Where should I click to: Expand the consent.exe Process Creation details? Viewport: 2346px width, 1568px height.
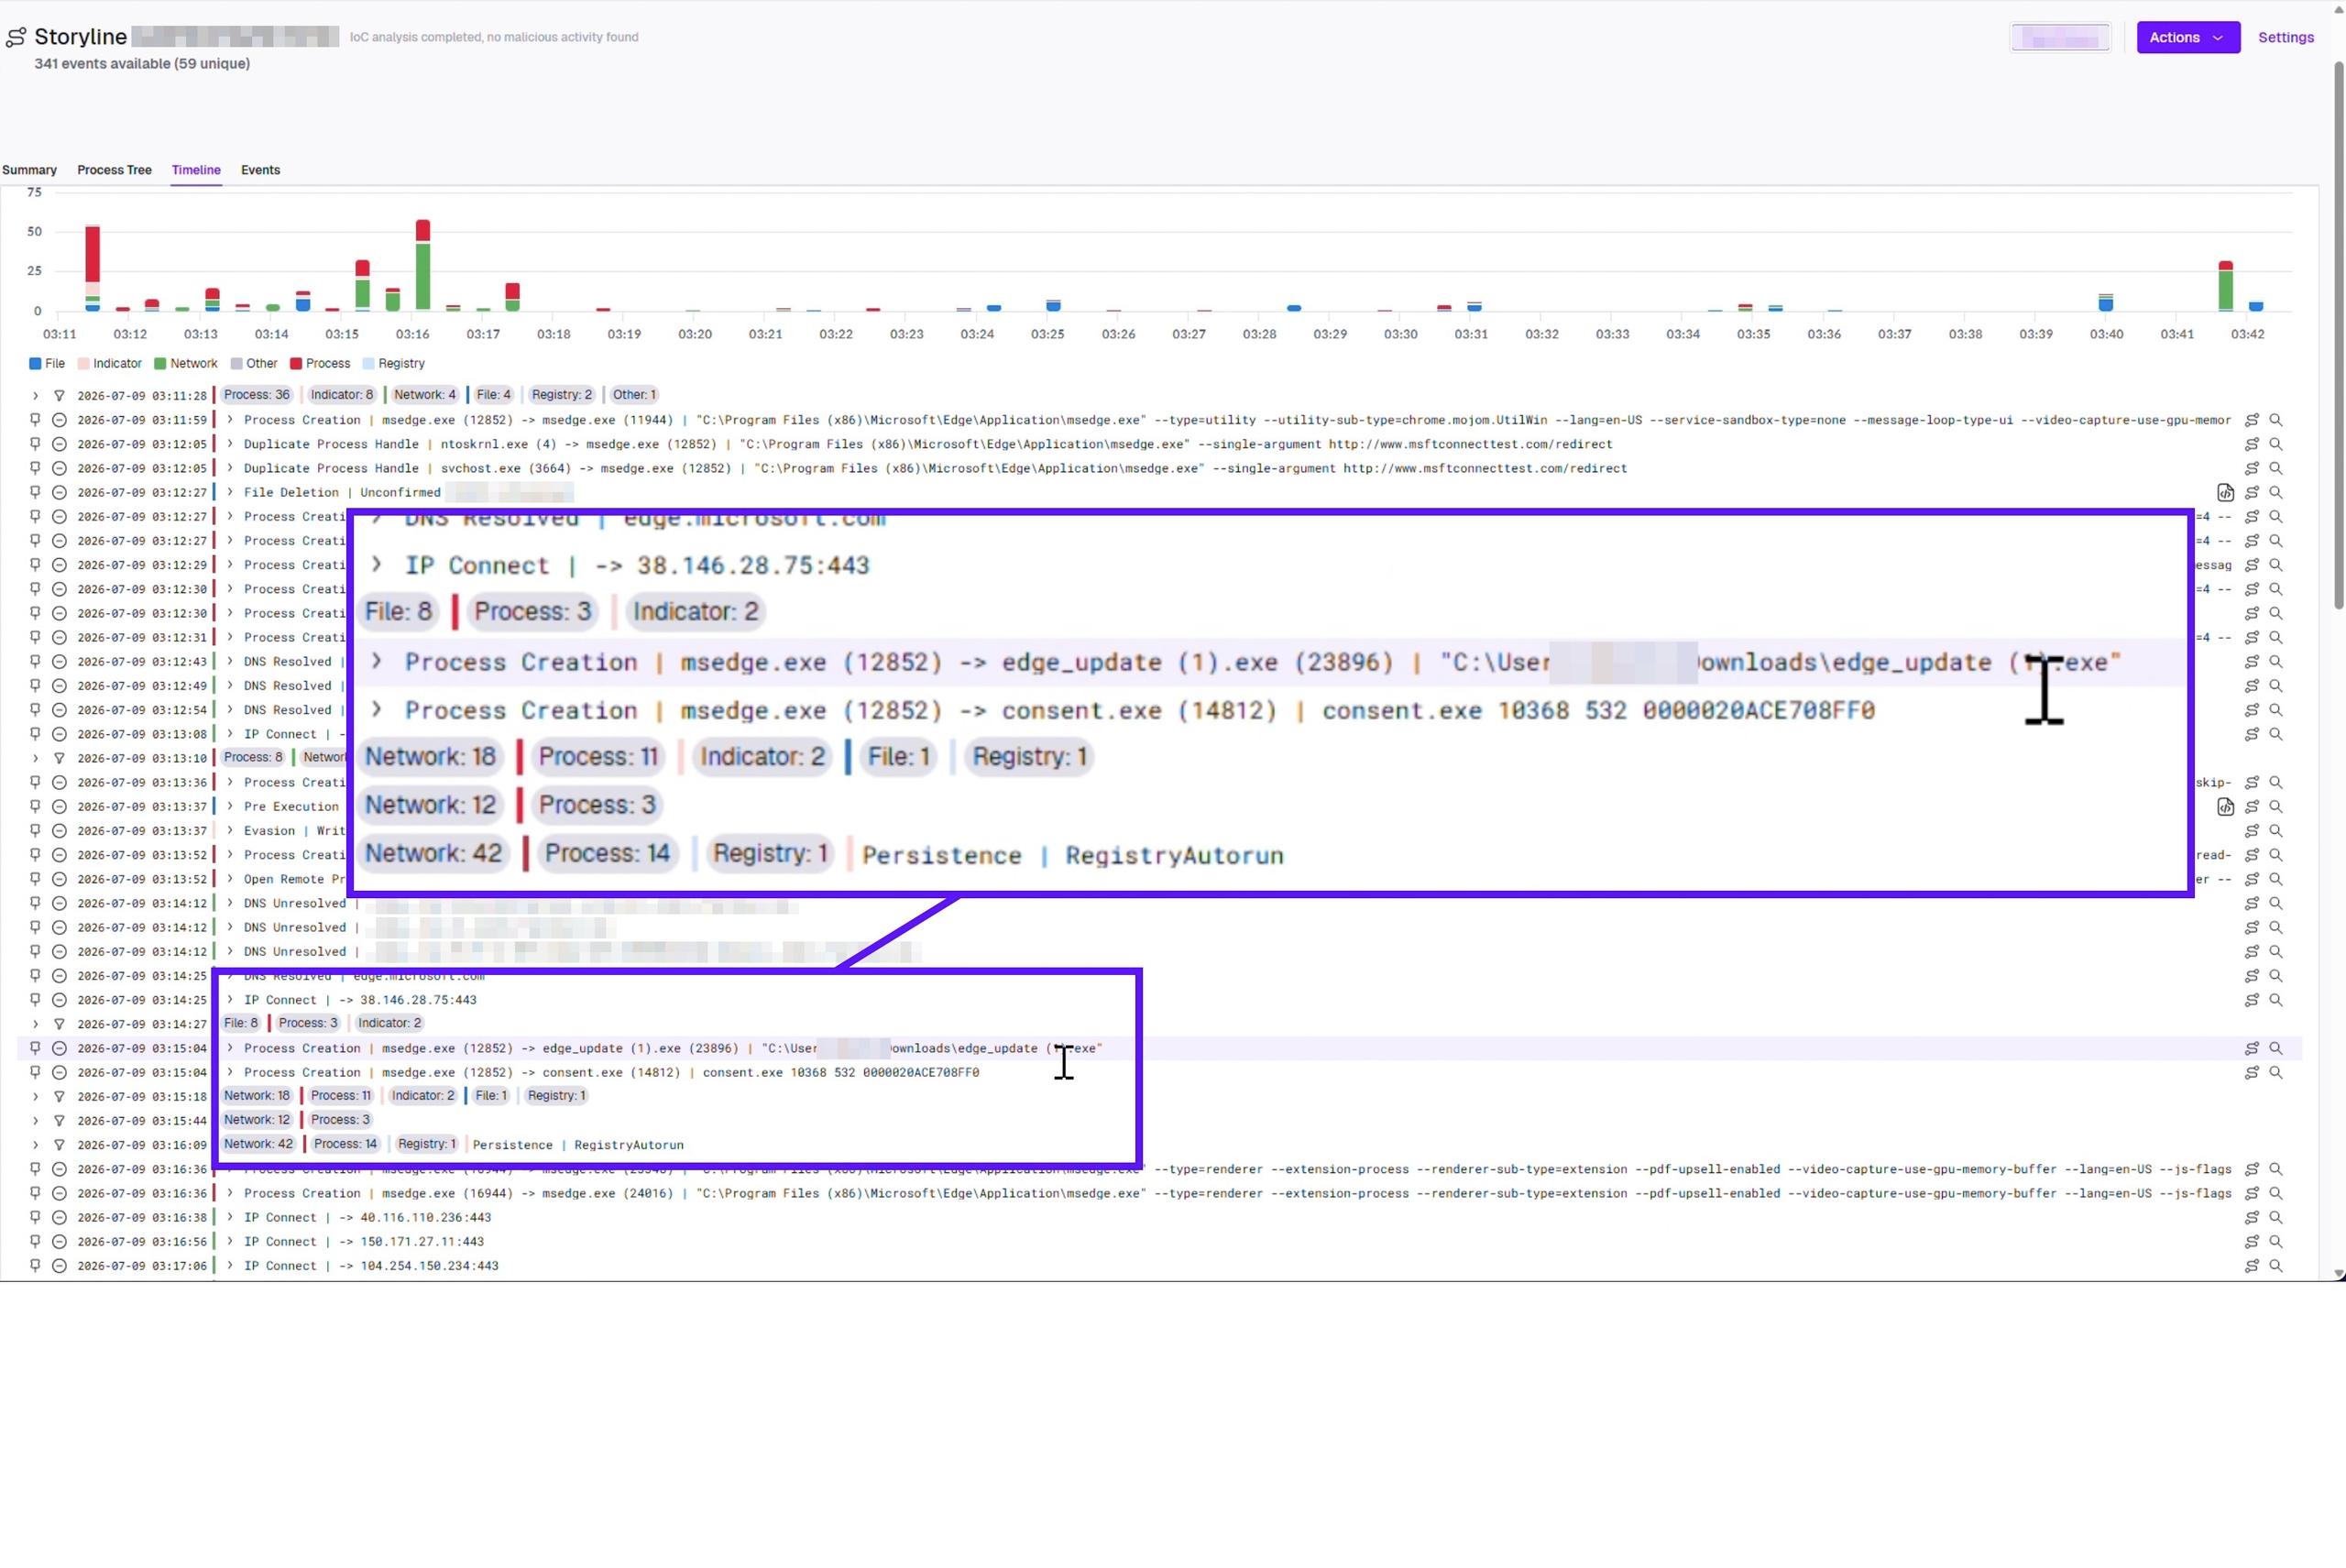coord(230,1072)
